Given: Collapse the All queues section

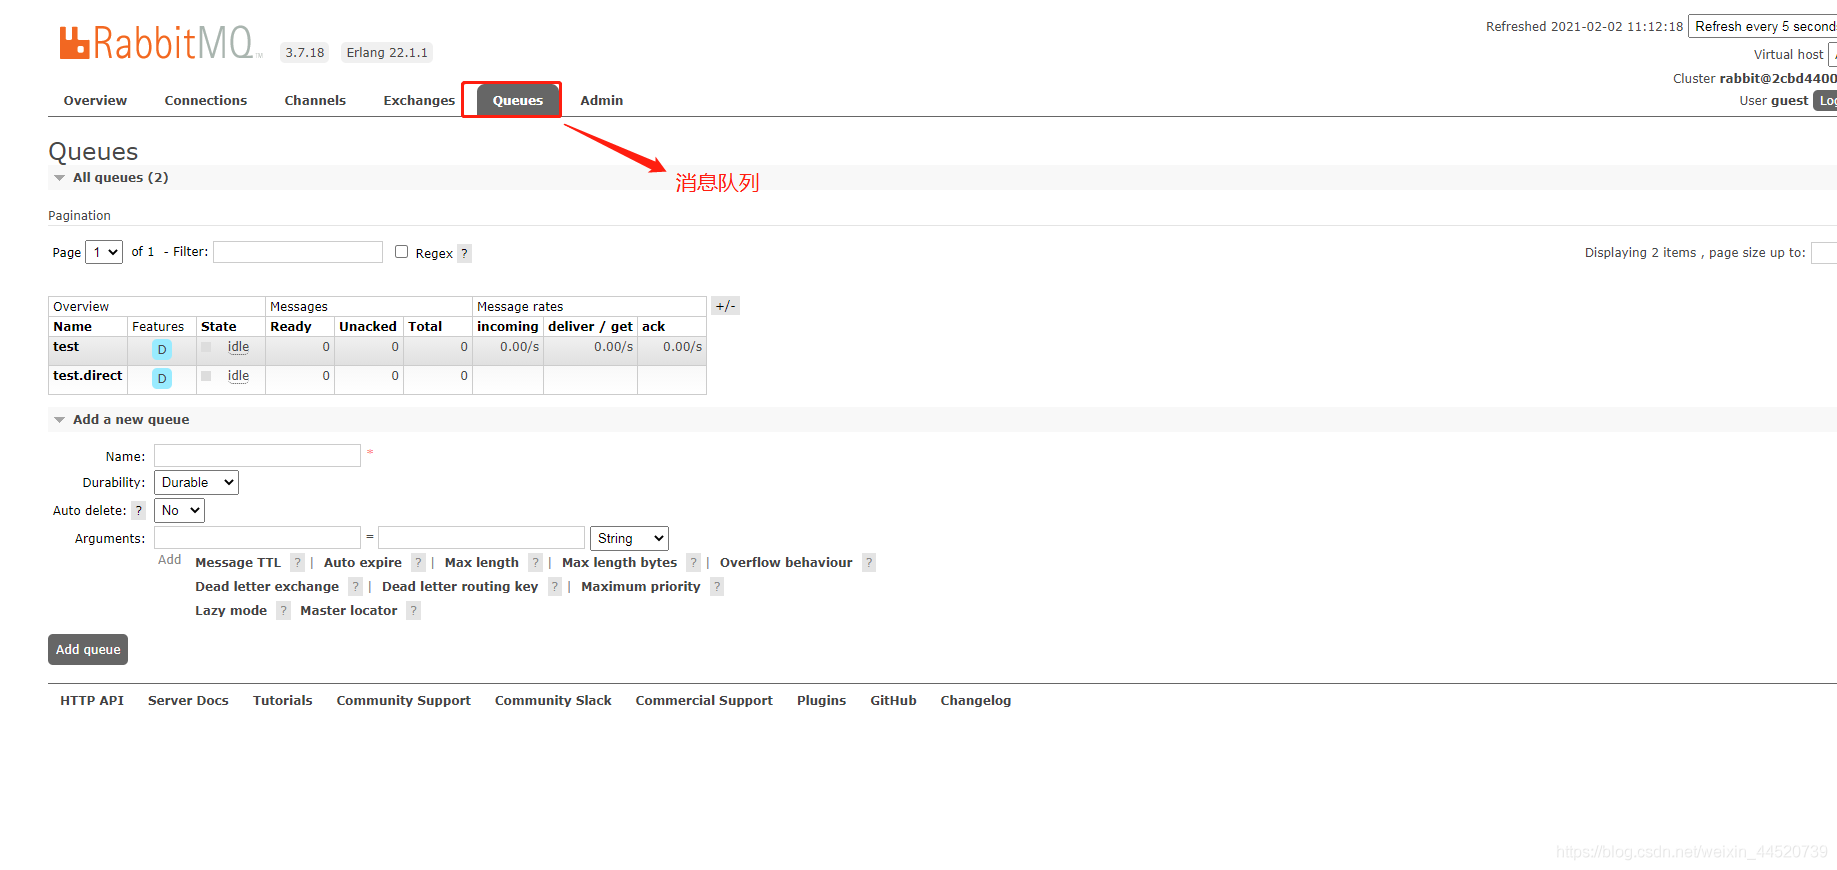Looking at the screenshot, I should click(x=110, y=178).
